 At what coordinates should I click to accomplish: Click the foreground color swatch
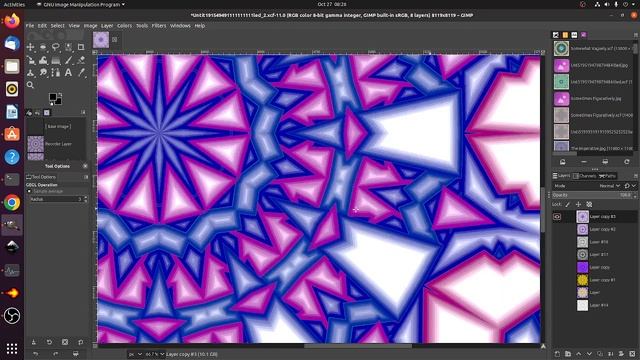53,97
